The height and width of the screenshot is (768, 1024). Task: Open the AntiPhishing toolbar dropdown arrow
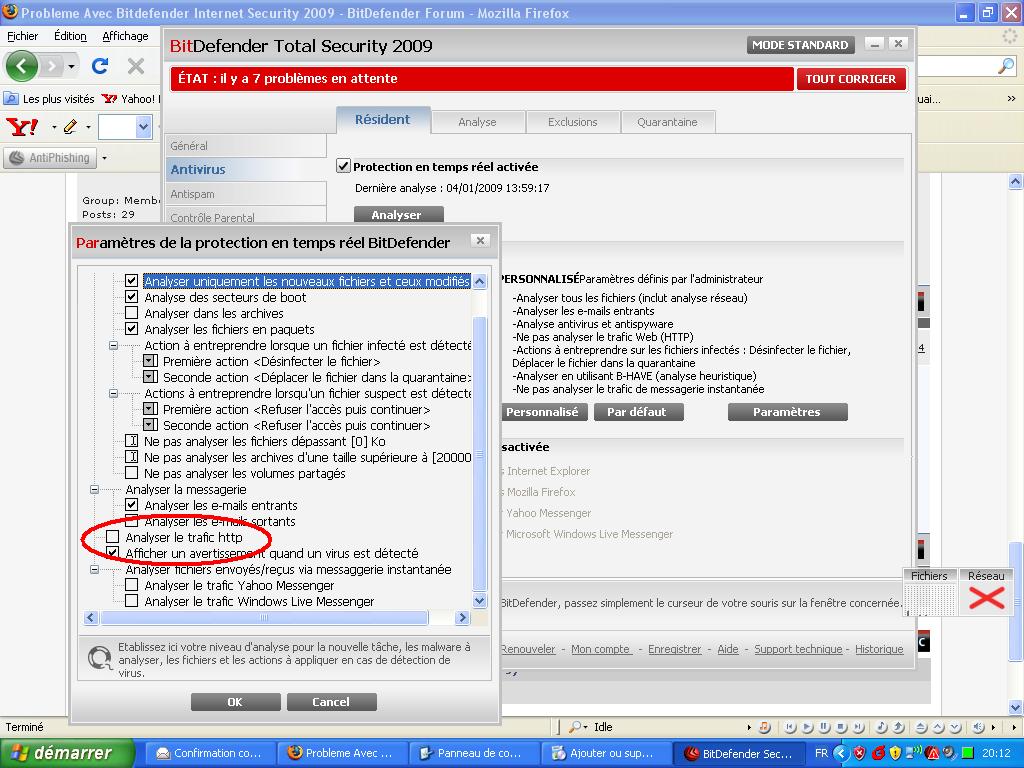(104, 158)
